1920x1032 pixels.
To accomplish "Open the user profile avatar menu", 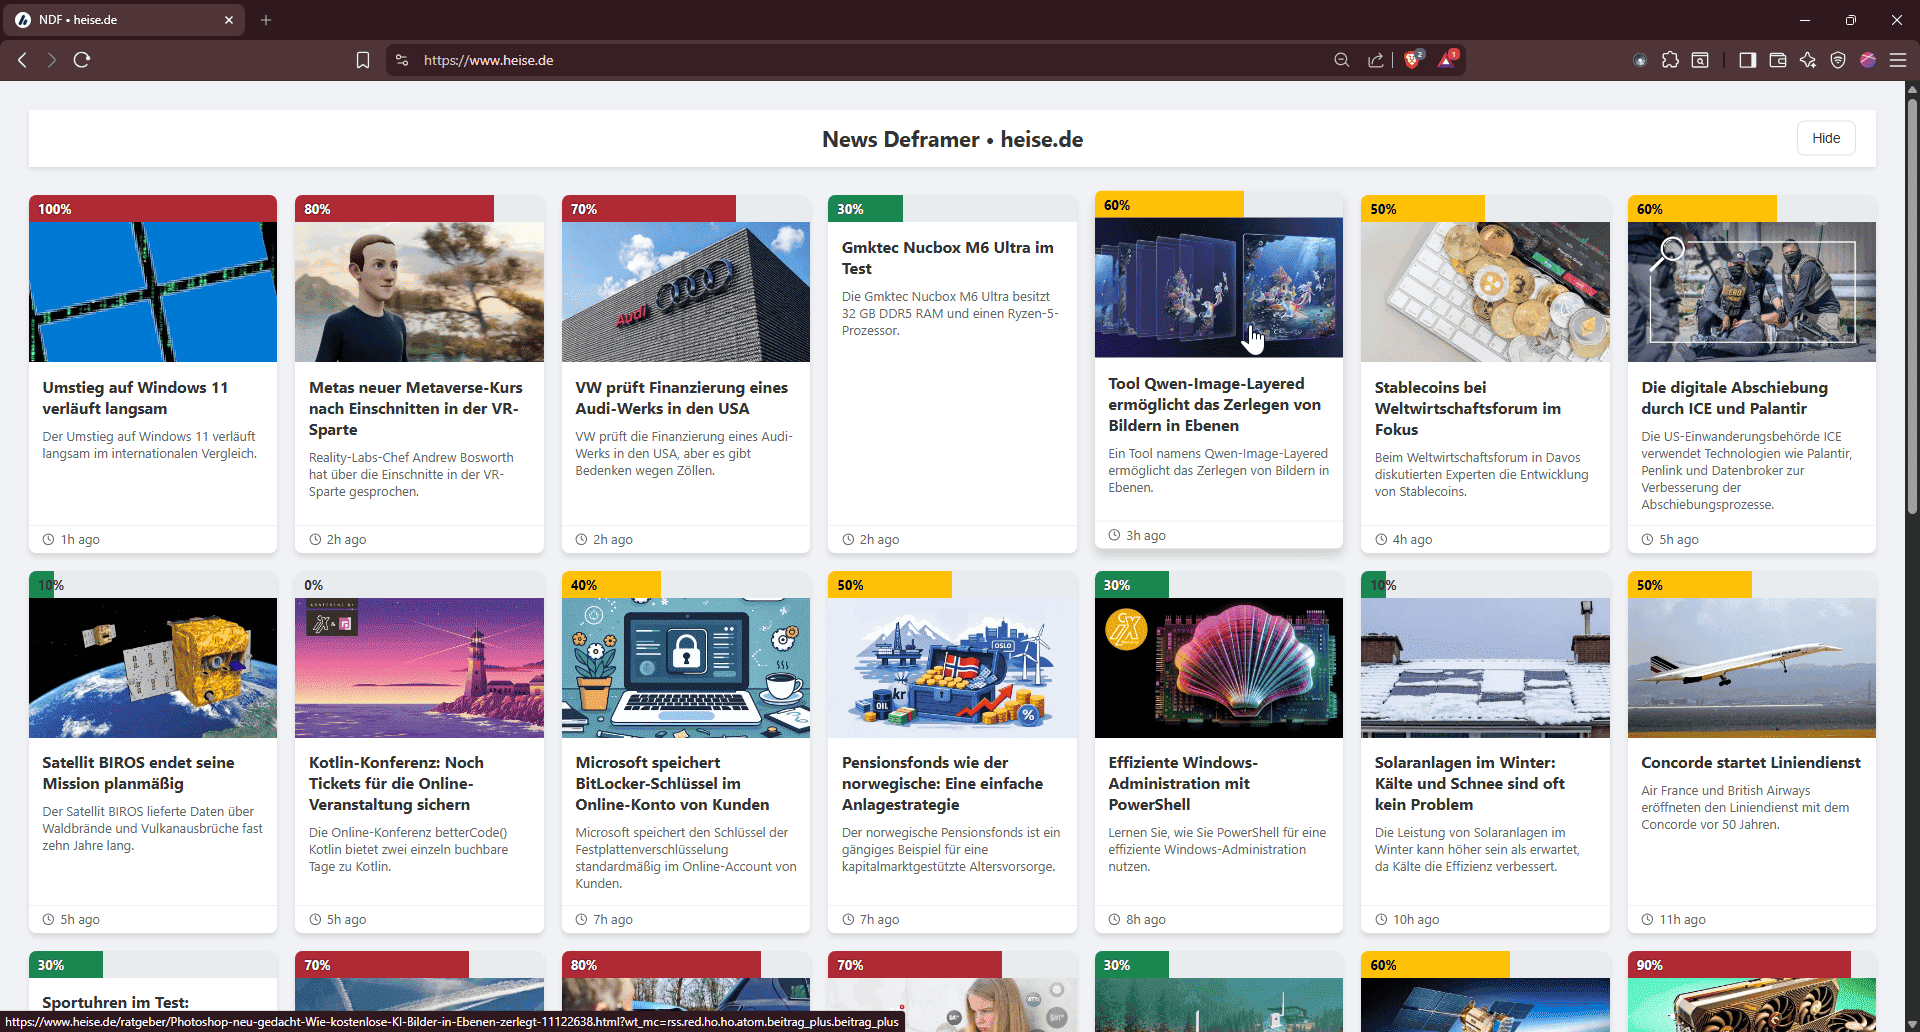I will coord(1868,60).
